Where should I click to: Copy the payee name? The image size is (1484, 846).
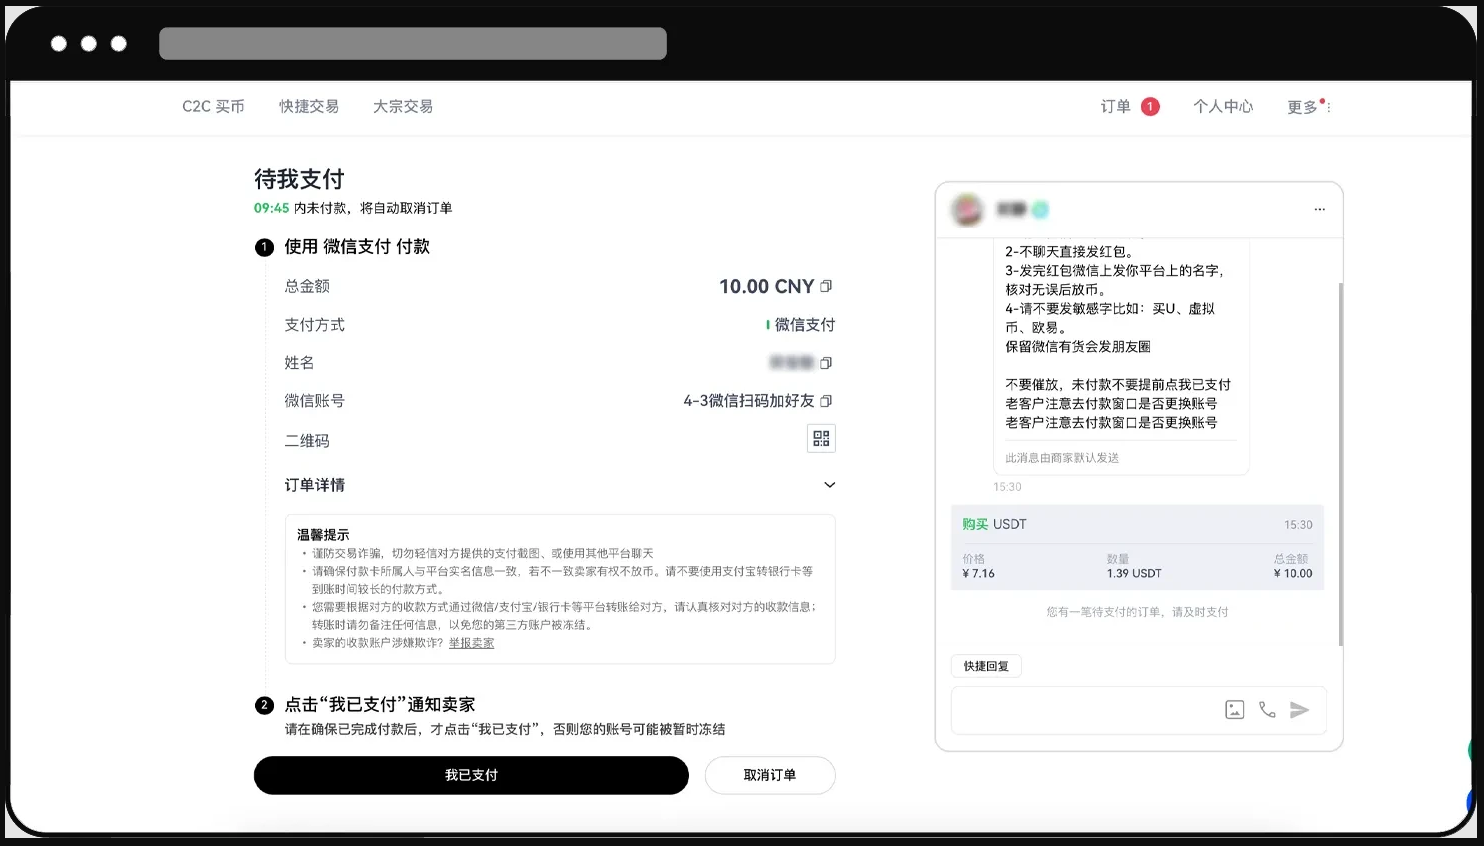[x=826, y=363]
